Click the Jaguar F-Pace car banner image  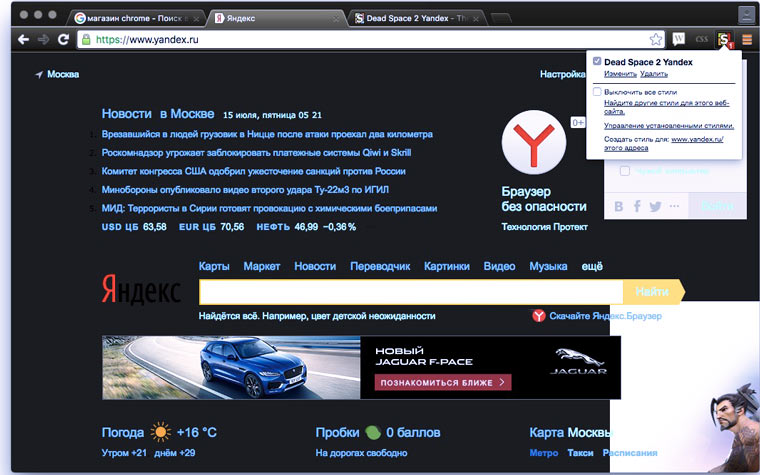[231, 367]
